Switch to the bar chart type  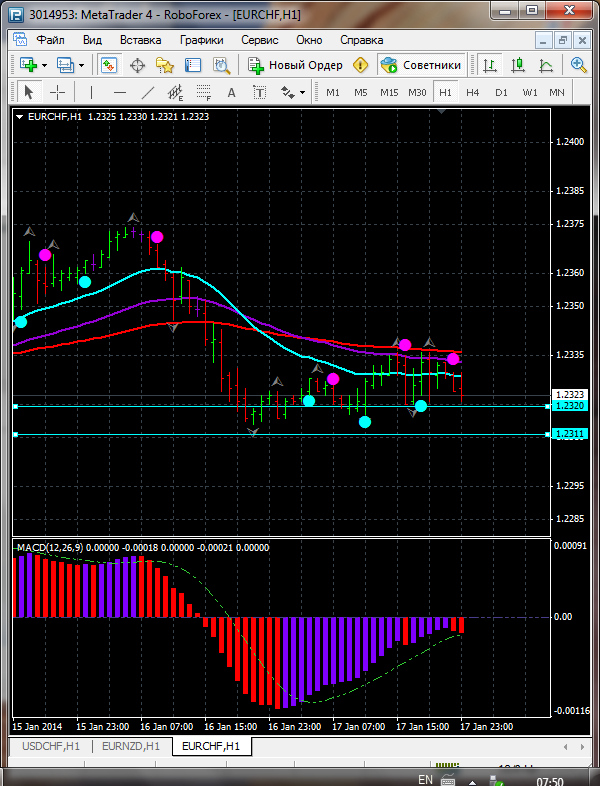490,65
